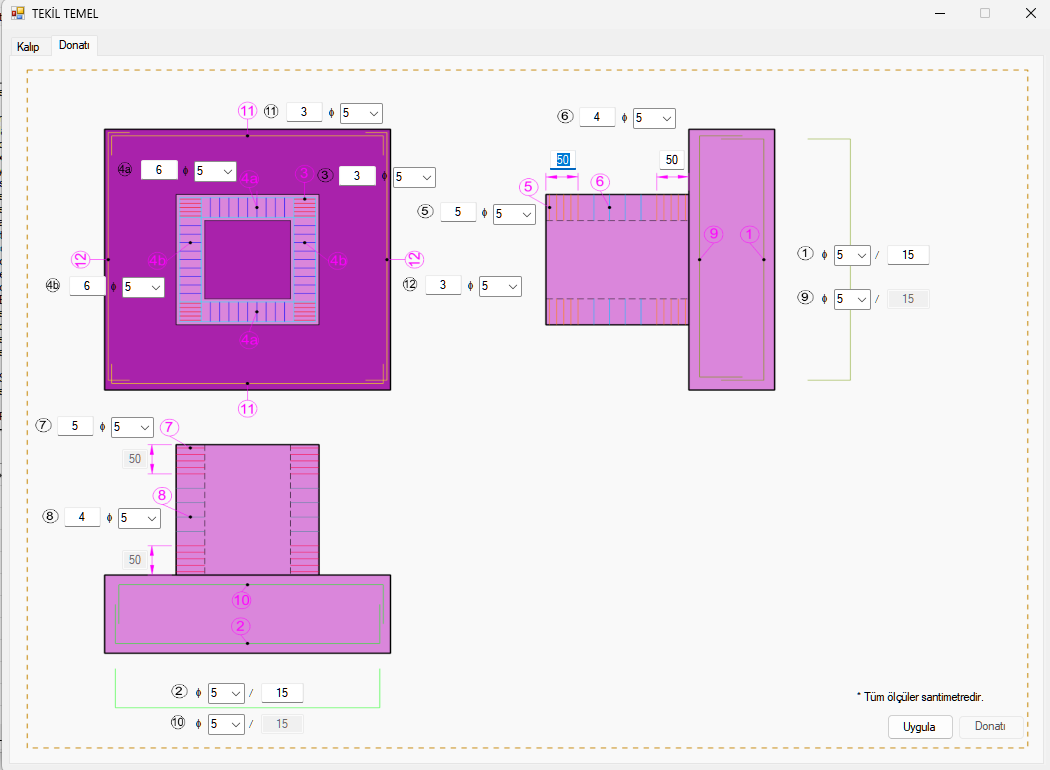Screen dimensions: 1050x770
Task: Expand the rebar 8 diameter combo box
Action: pyautogui.click(x=139, y=518)
